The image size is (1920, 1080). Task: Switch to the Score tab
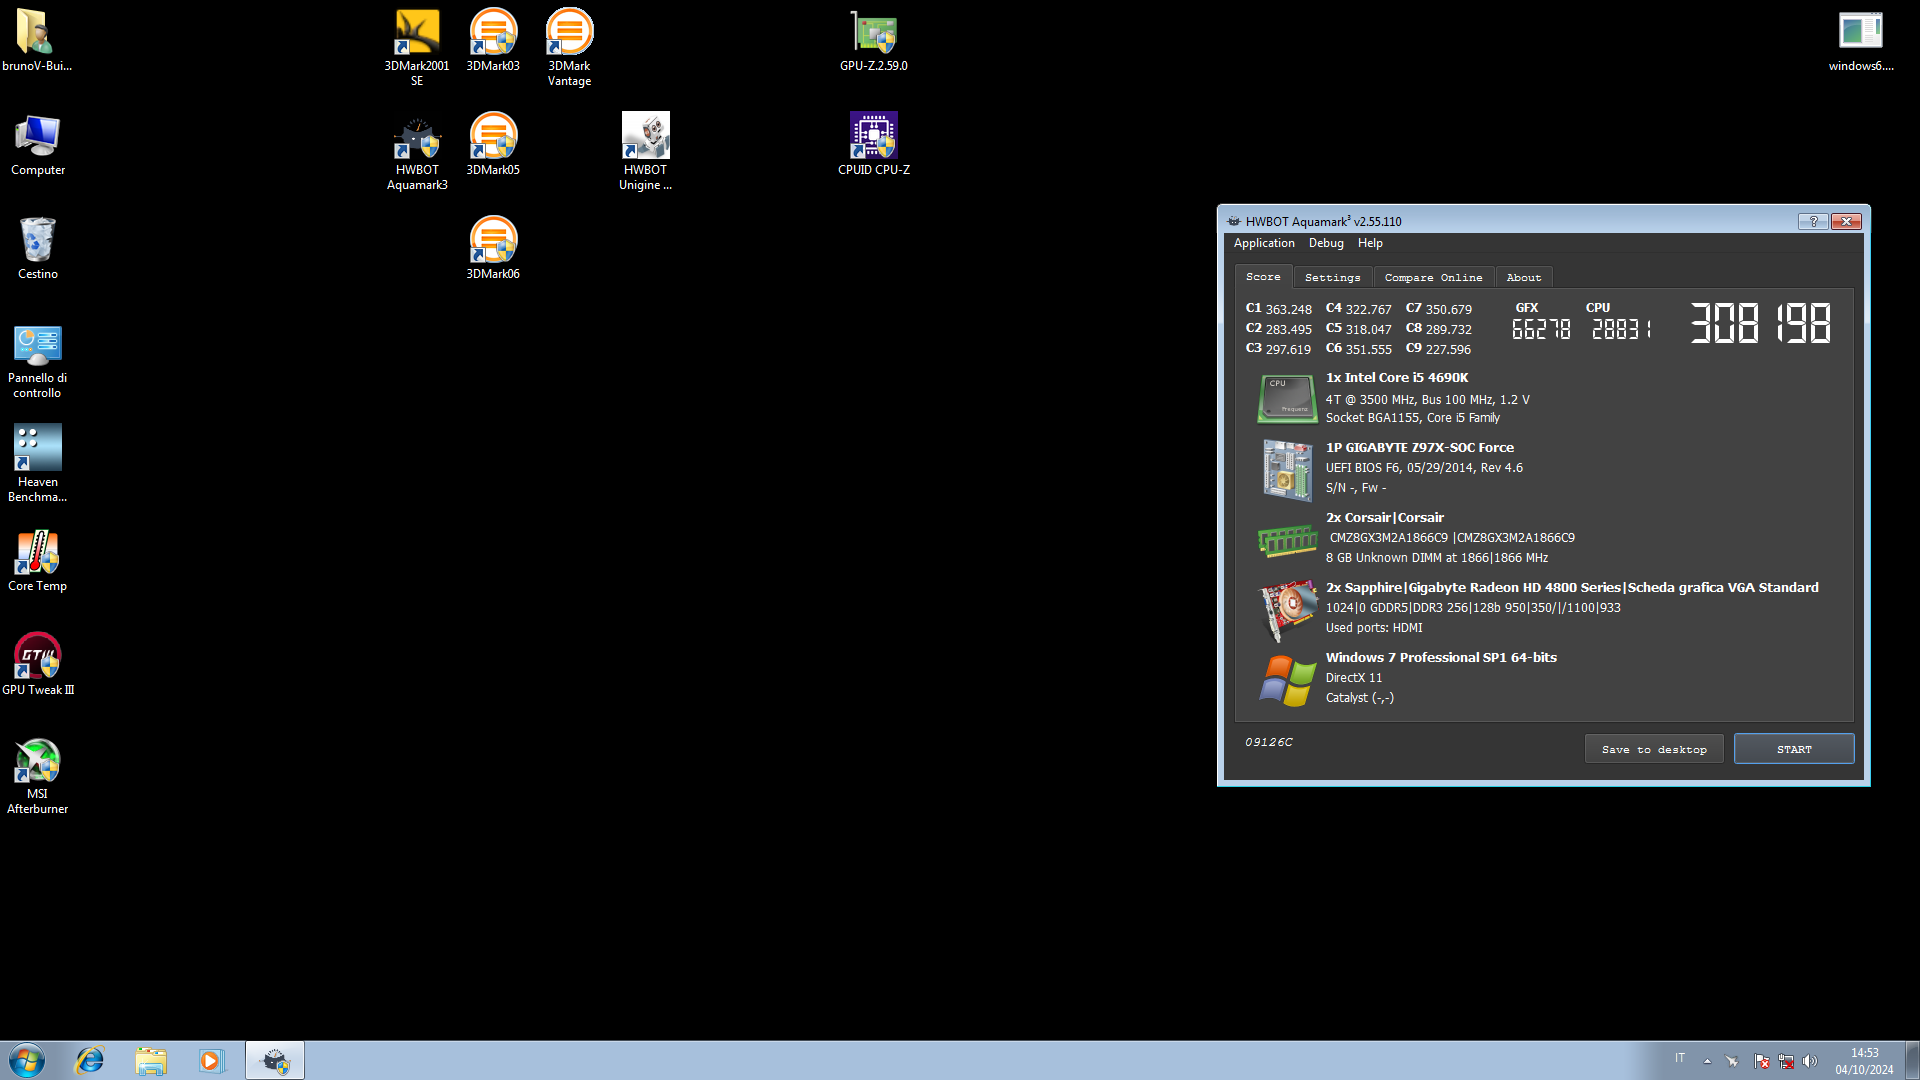point(1263,277)
